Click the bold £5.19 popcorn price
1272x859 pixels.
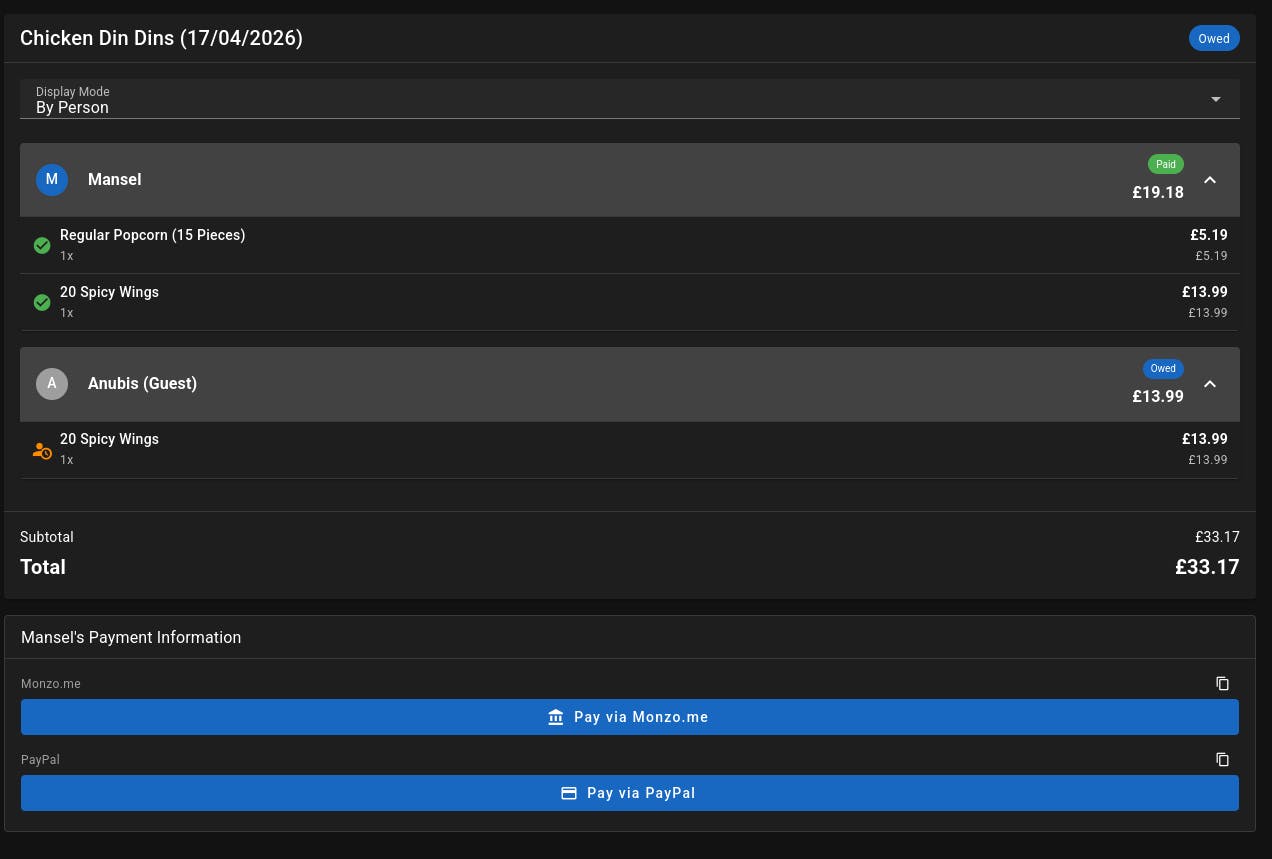click(1208, 235)
